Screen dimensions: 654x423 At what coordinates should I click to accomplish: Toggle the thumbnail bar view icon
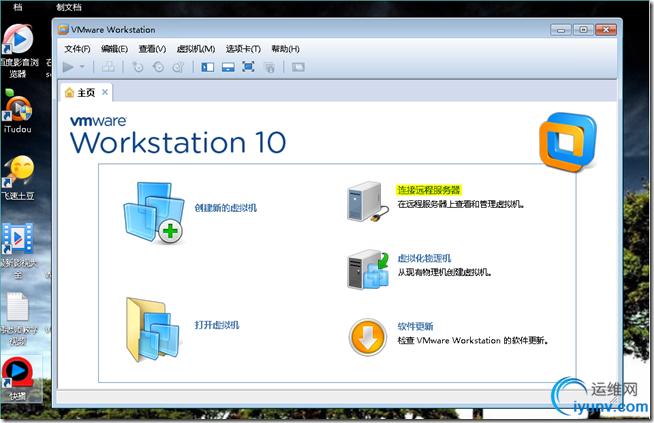(x=228, y=67)
